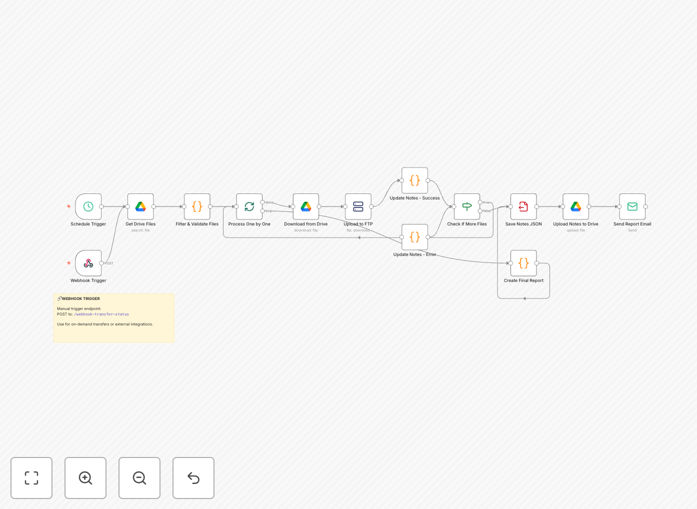Click the 'Filter & Validate Files' label

pos(197,224)
